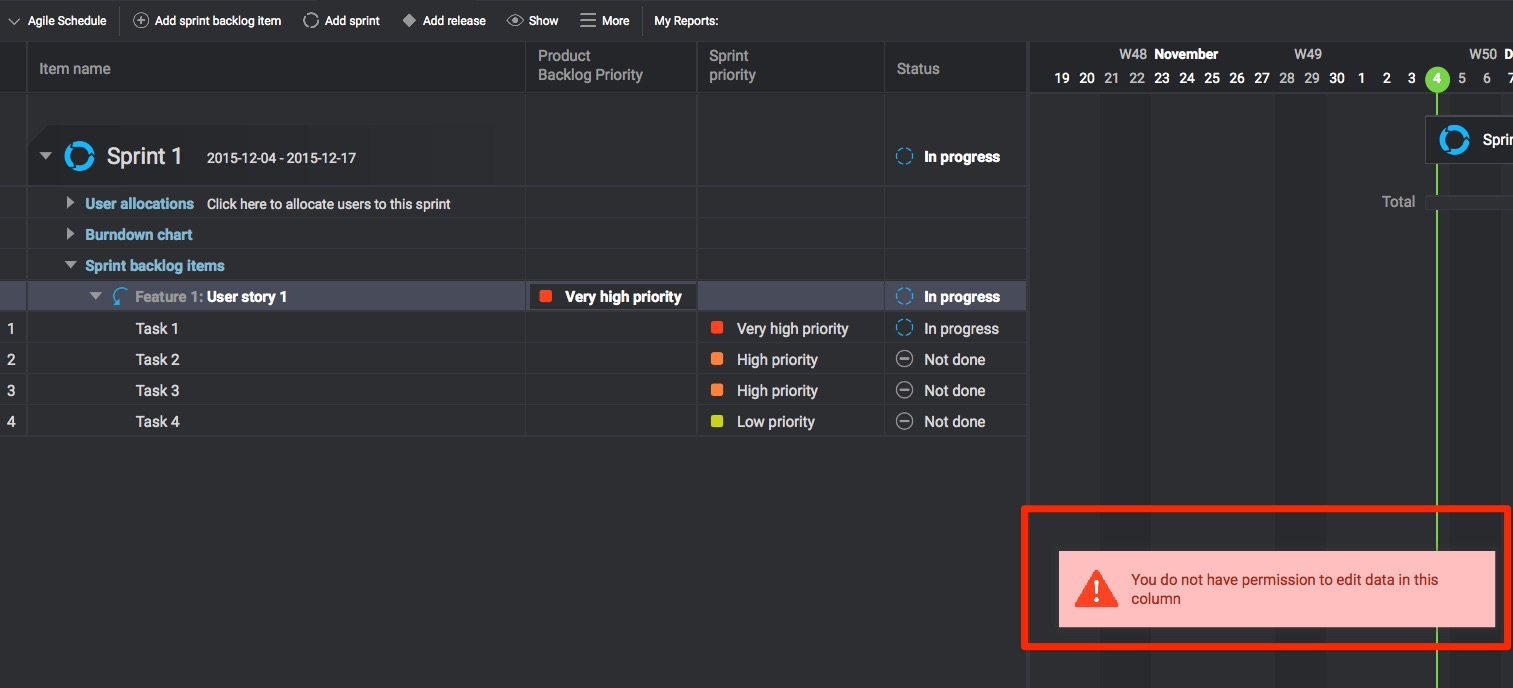
Task: Click the Sprint backlog items link
Action: 154,265
